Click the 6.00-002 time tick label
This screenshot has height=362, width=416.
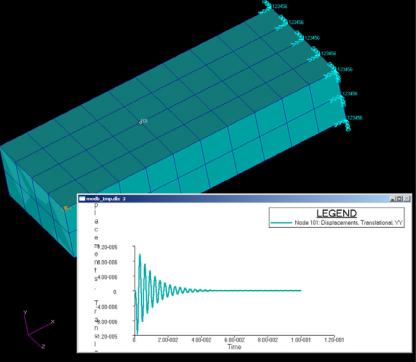234,340
